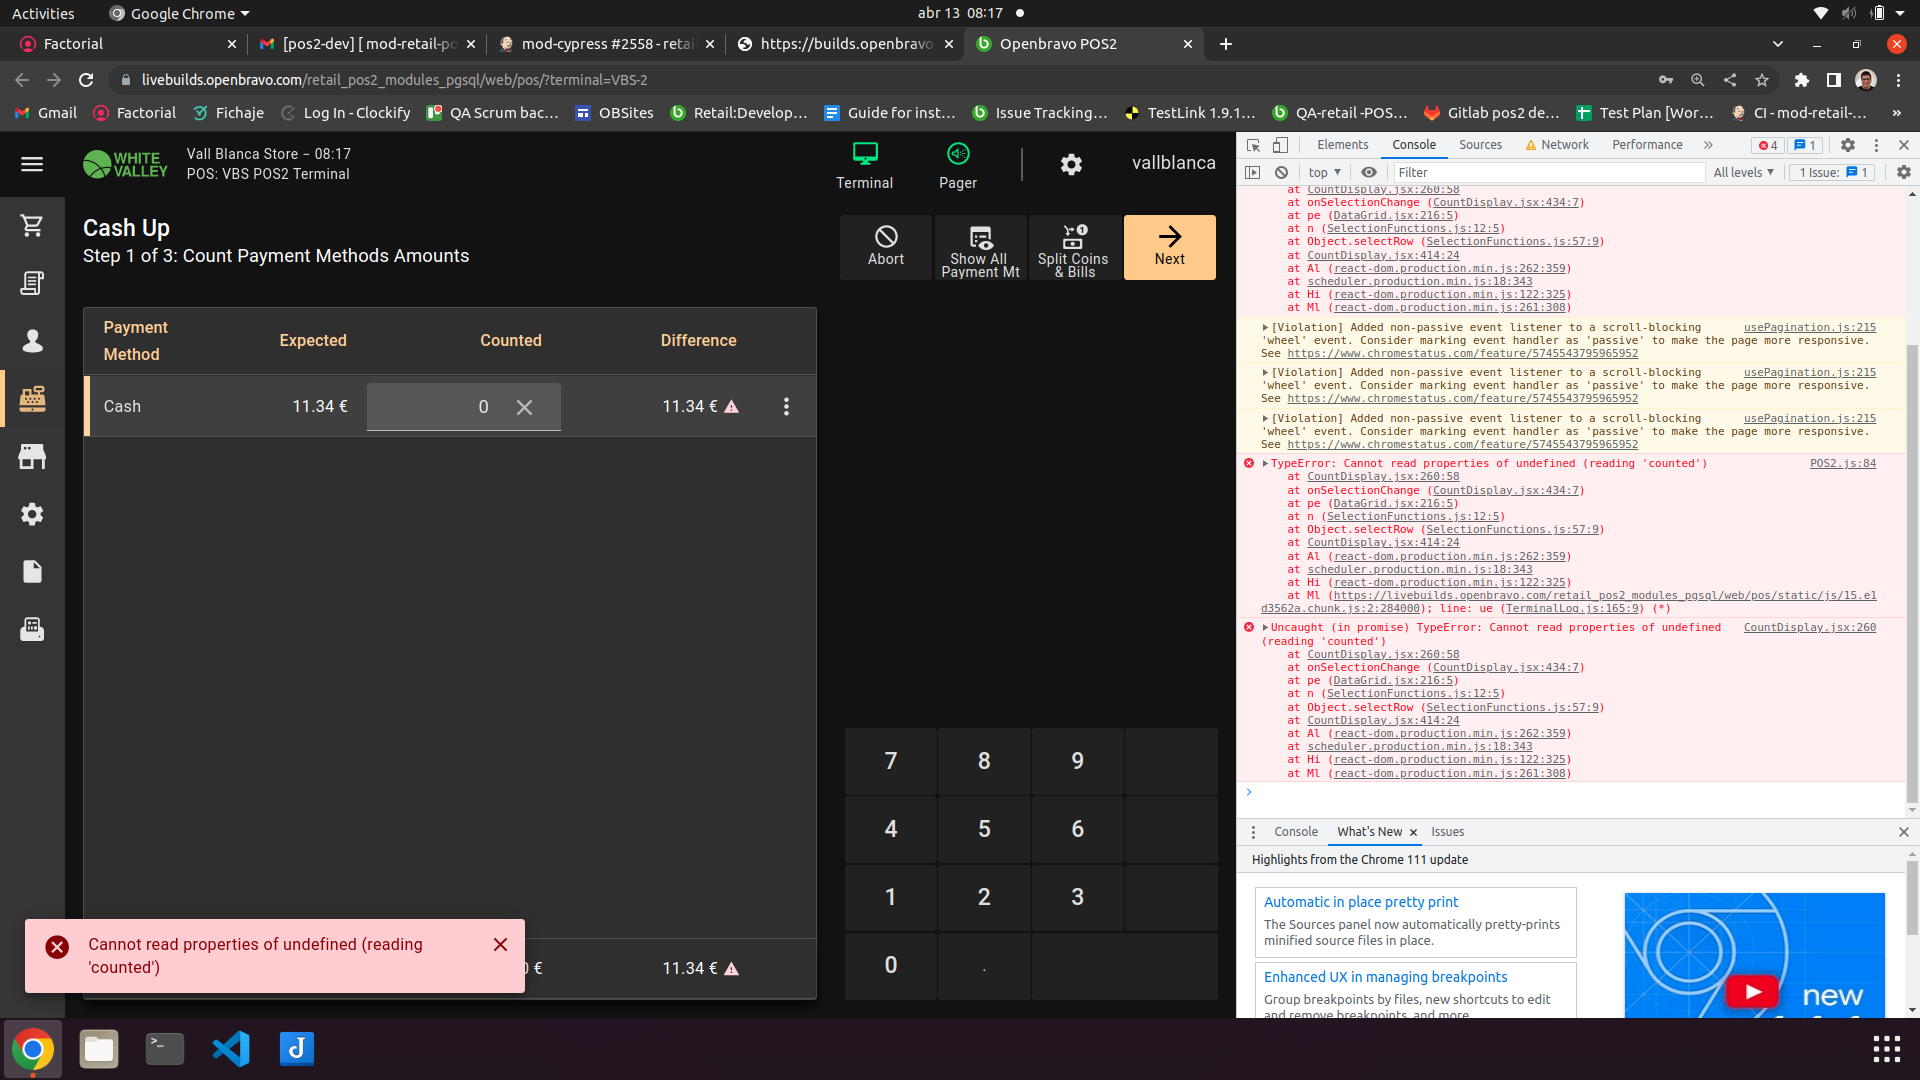
Task: Open Cash row three-dot options menu
Action: tap(786, 407)
